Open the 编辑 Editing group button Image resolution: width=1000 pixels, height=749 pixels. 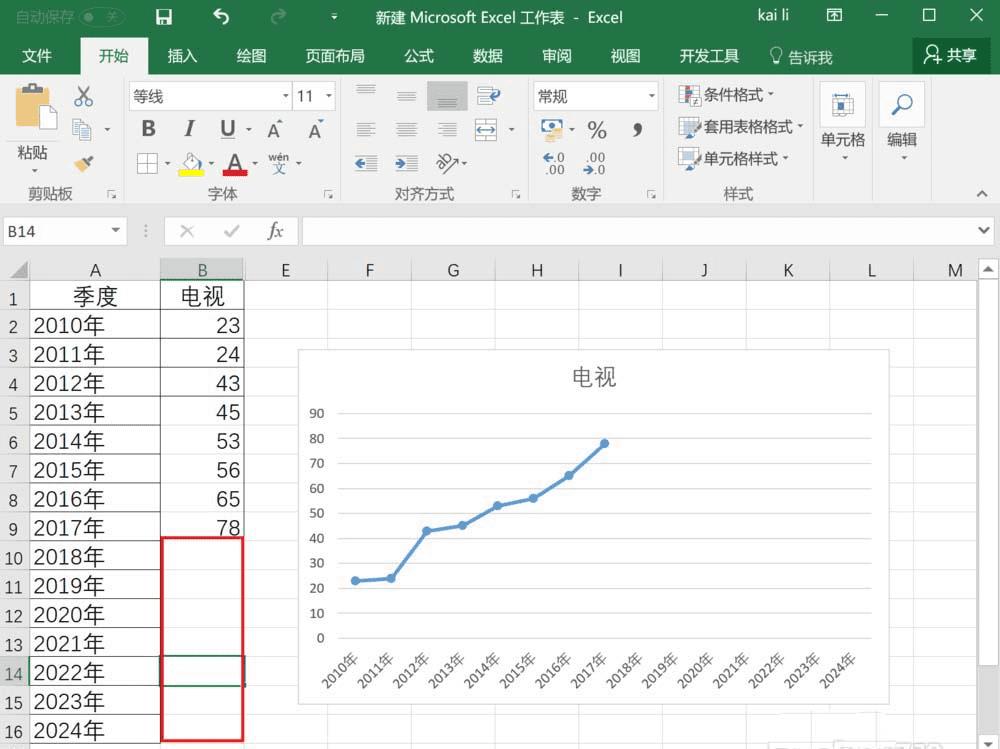(x=902, y=121)
